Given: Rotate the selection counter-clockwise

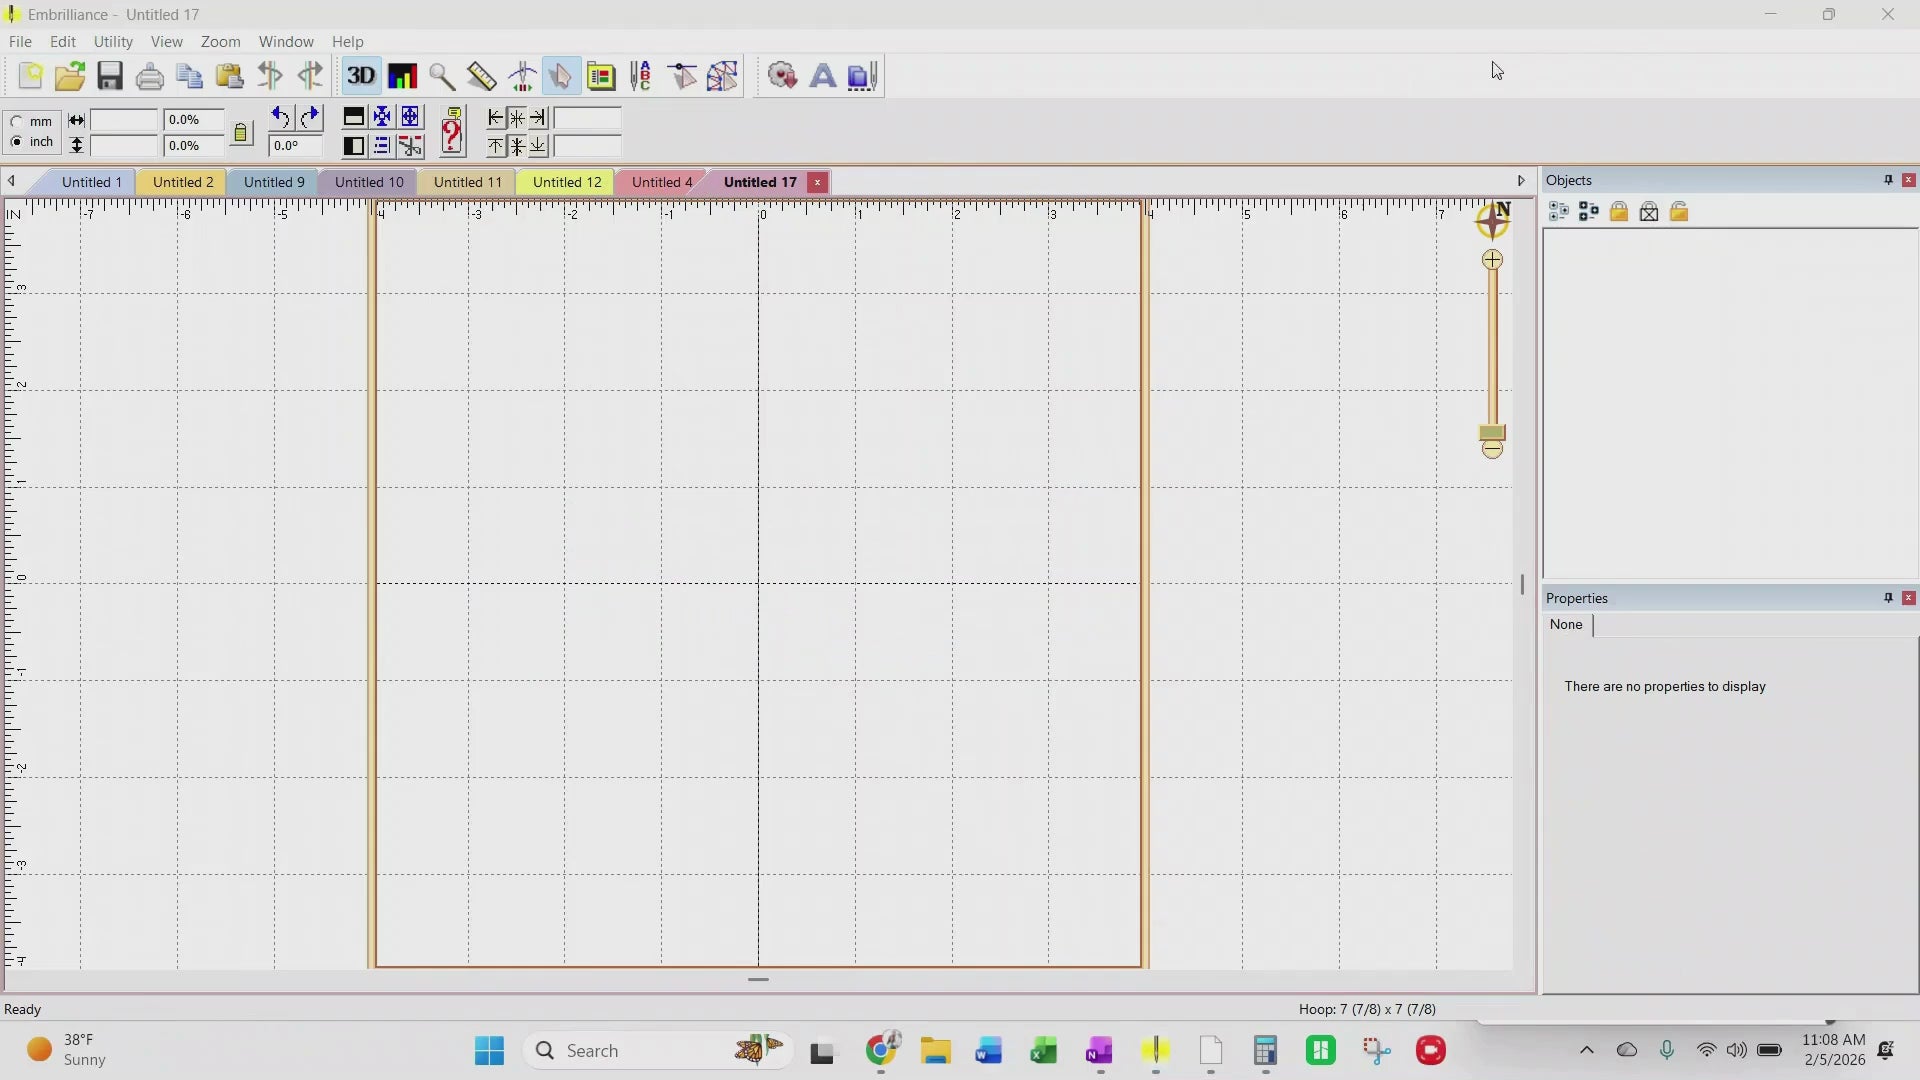Looking at the screenshot, I should 280,118.
